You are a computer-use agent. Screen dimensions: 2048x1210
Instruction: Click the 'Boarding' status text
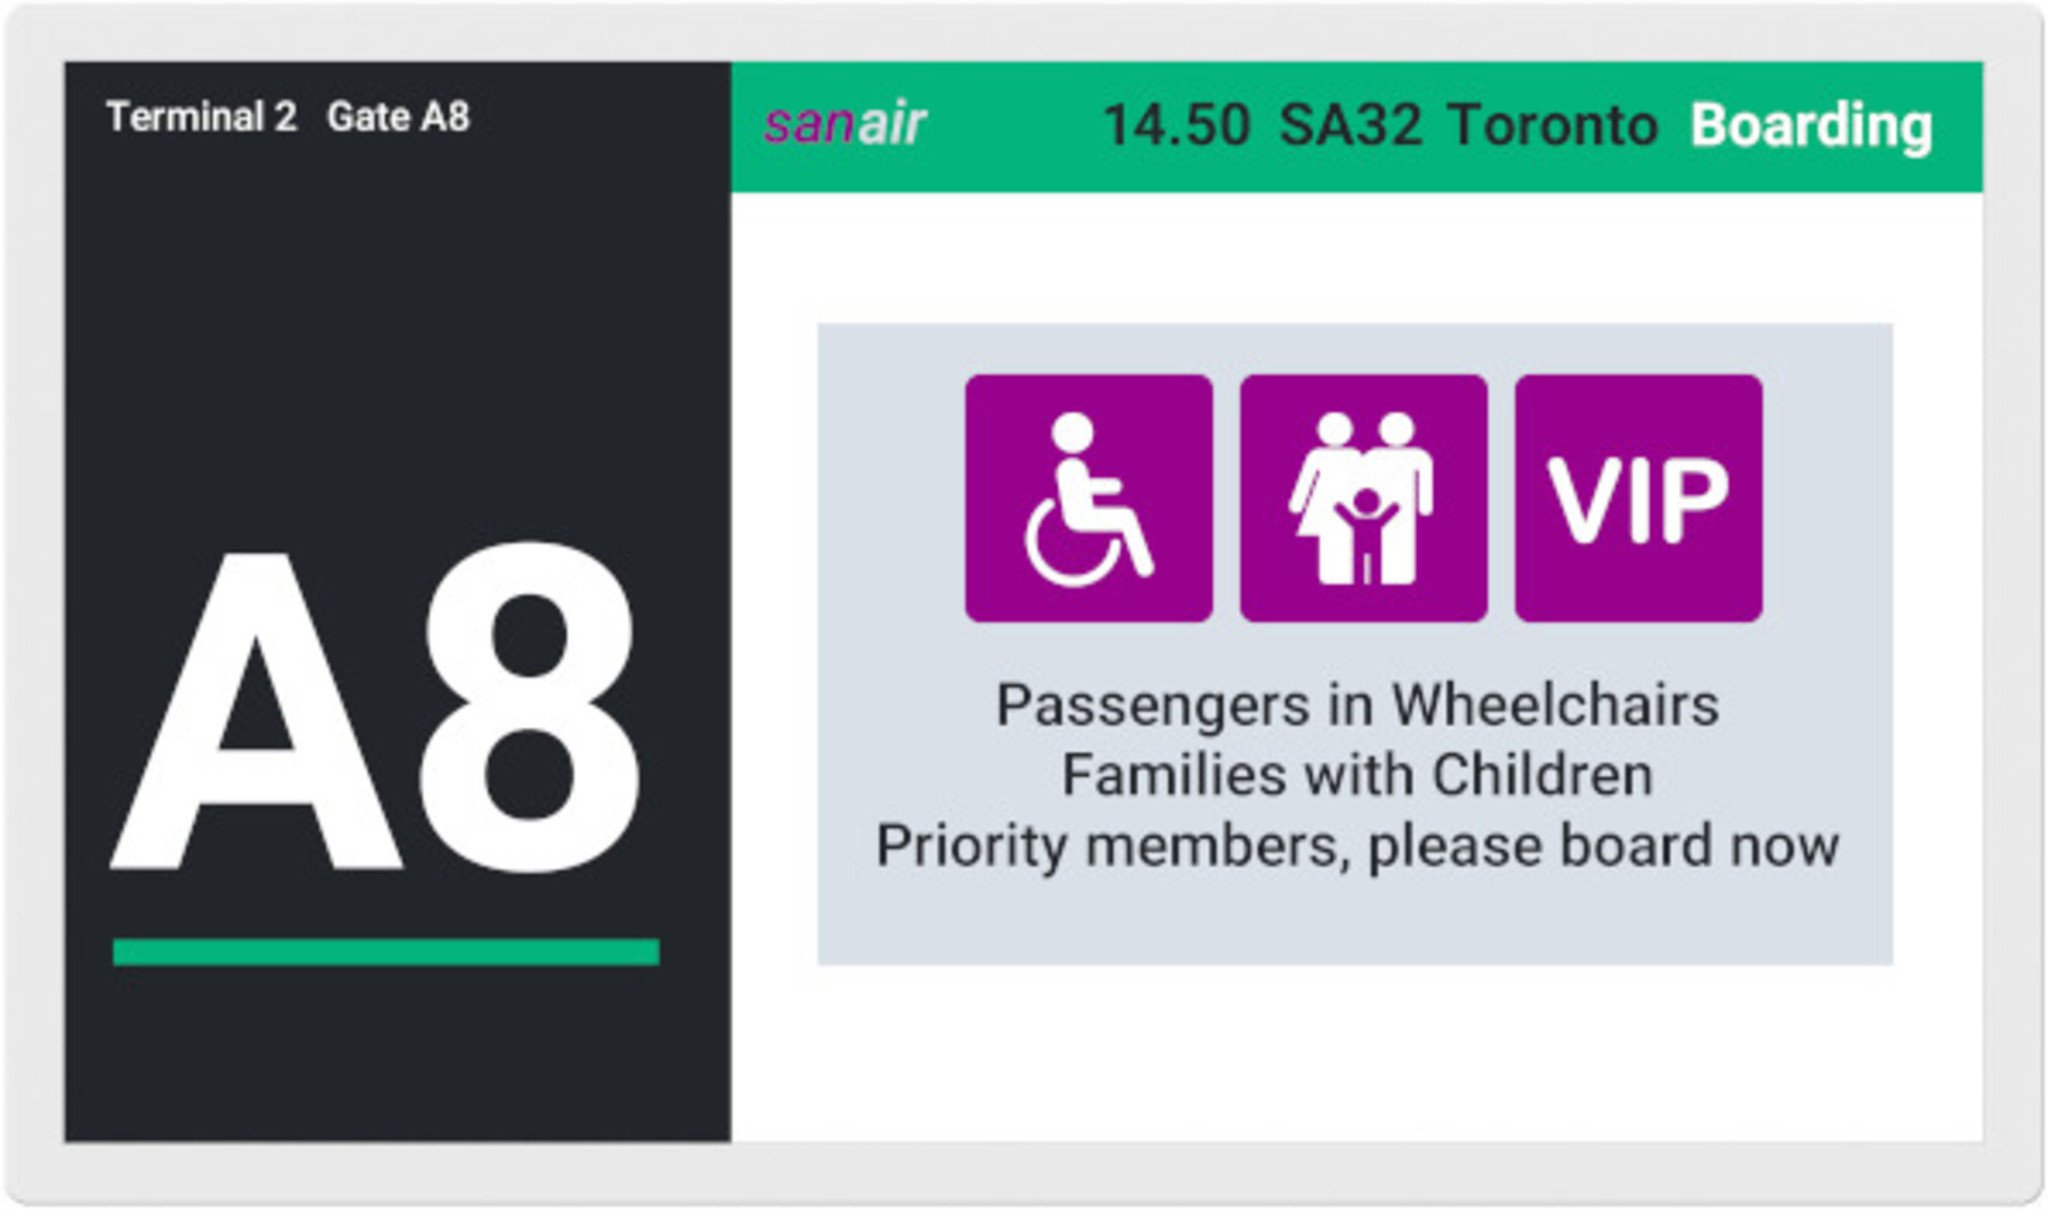point(1810,126)
